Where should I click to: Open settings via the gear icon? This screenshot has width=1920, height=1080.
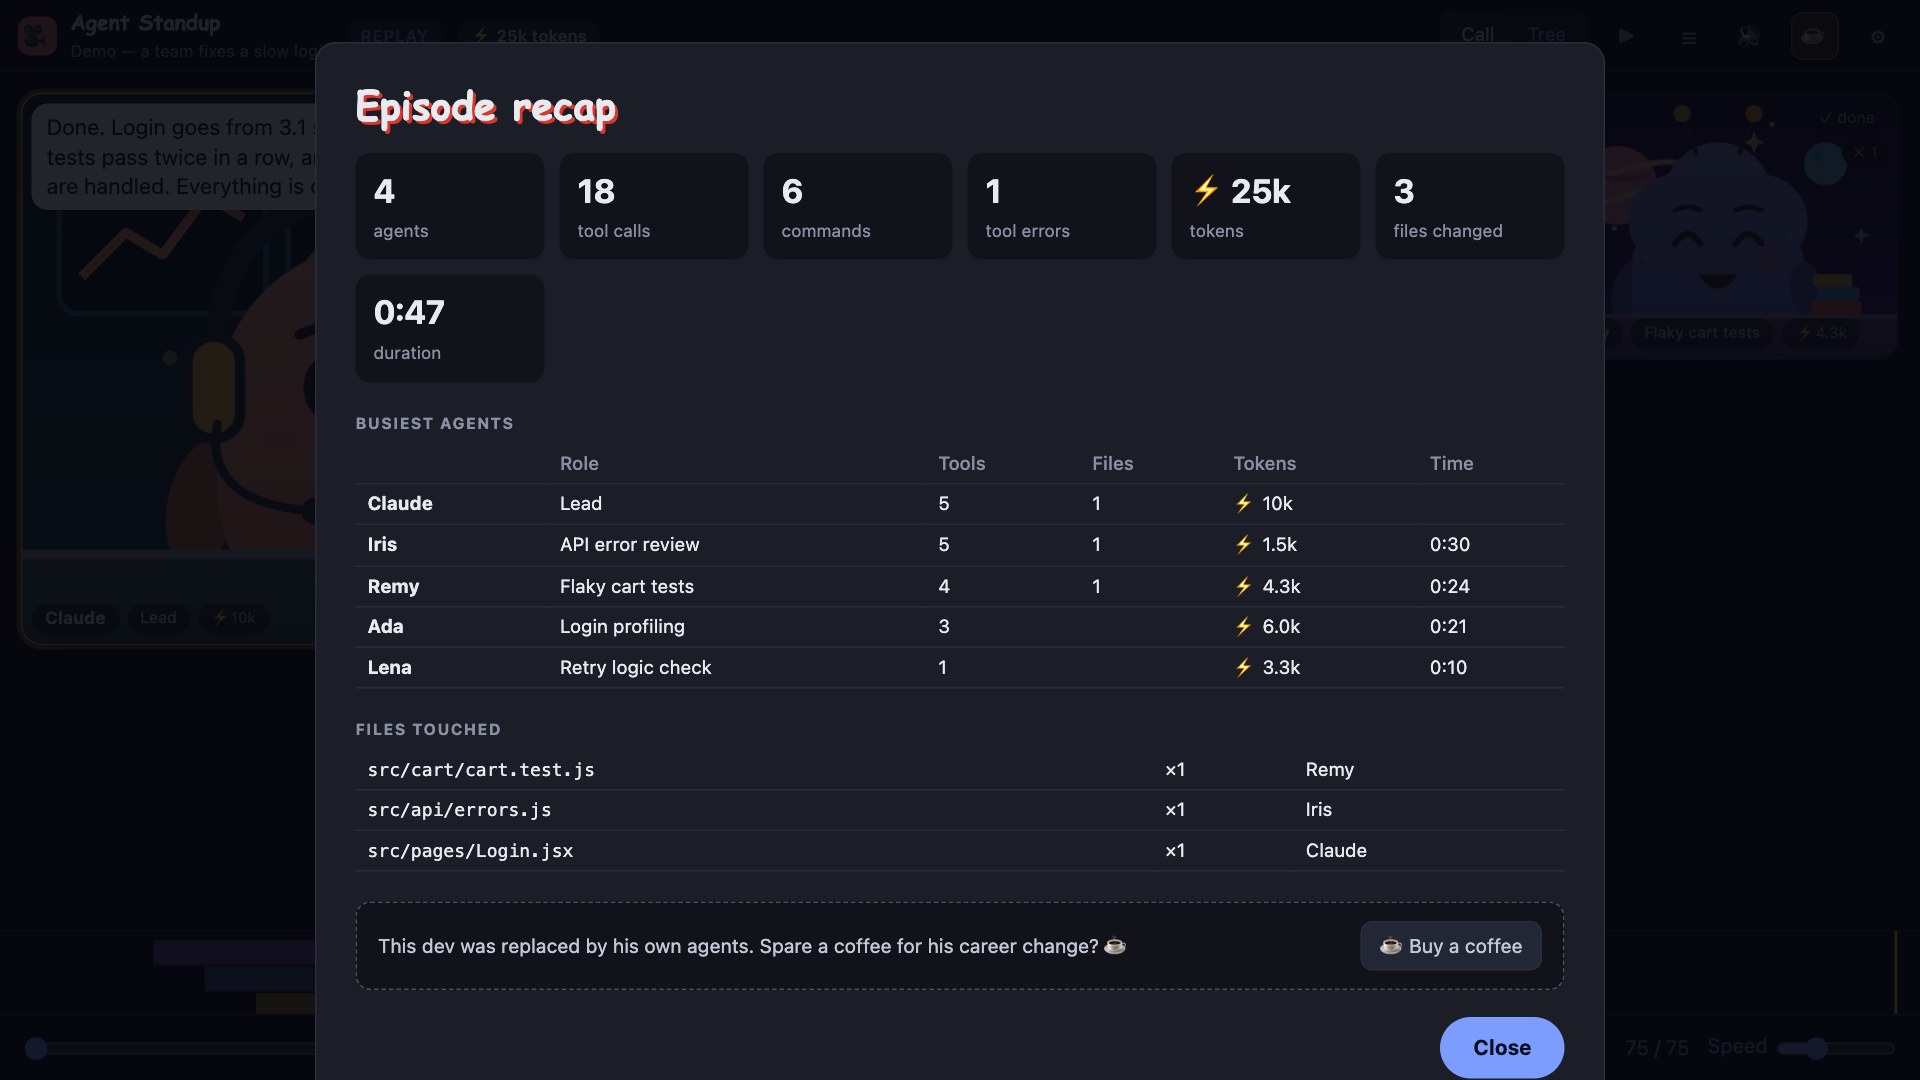click(1878, 37)
